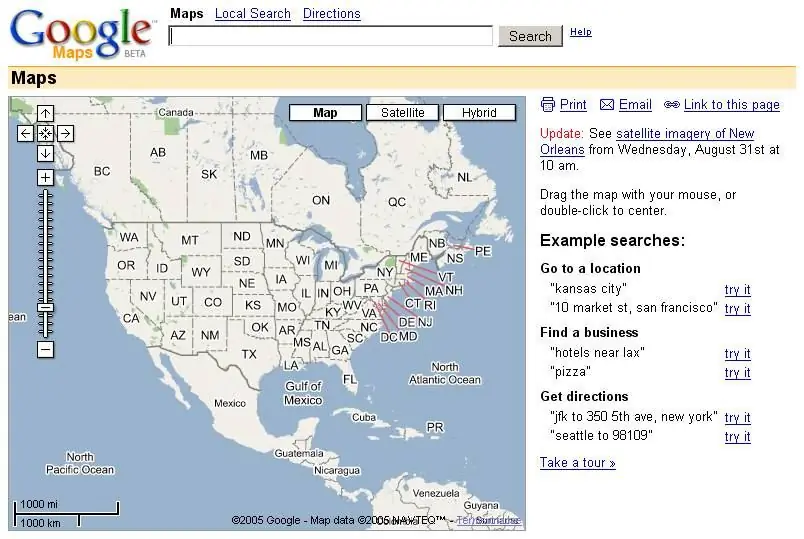Open Link to this page
This screenshot has width=804, height=539.
[x=732, y=105]
